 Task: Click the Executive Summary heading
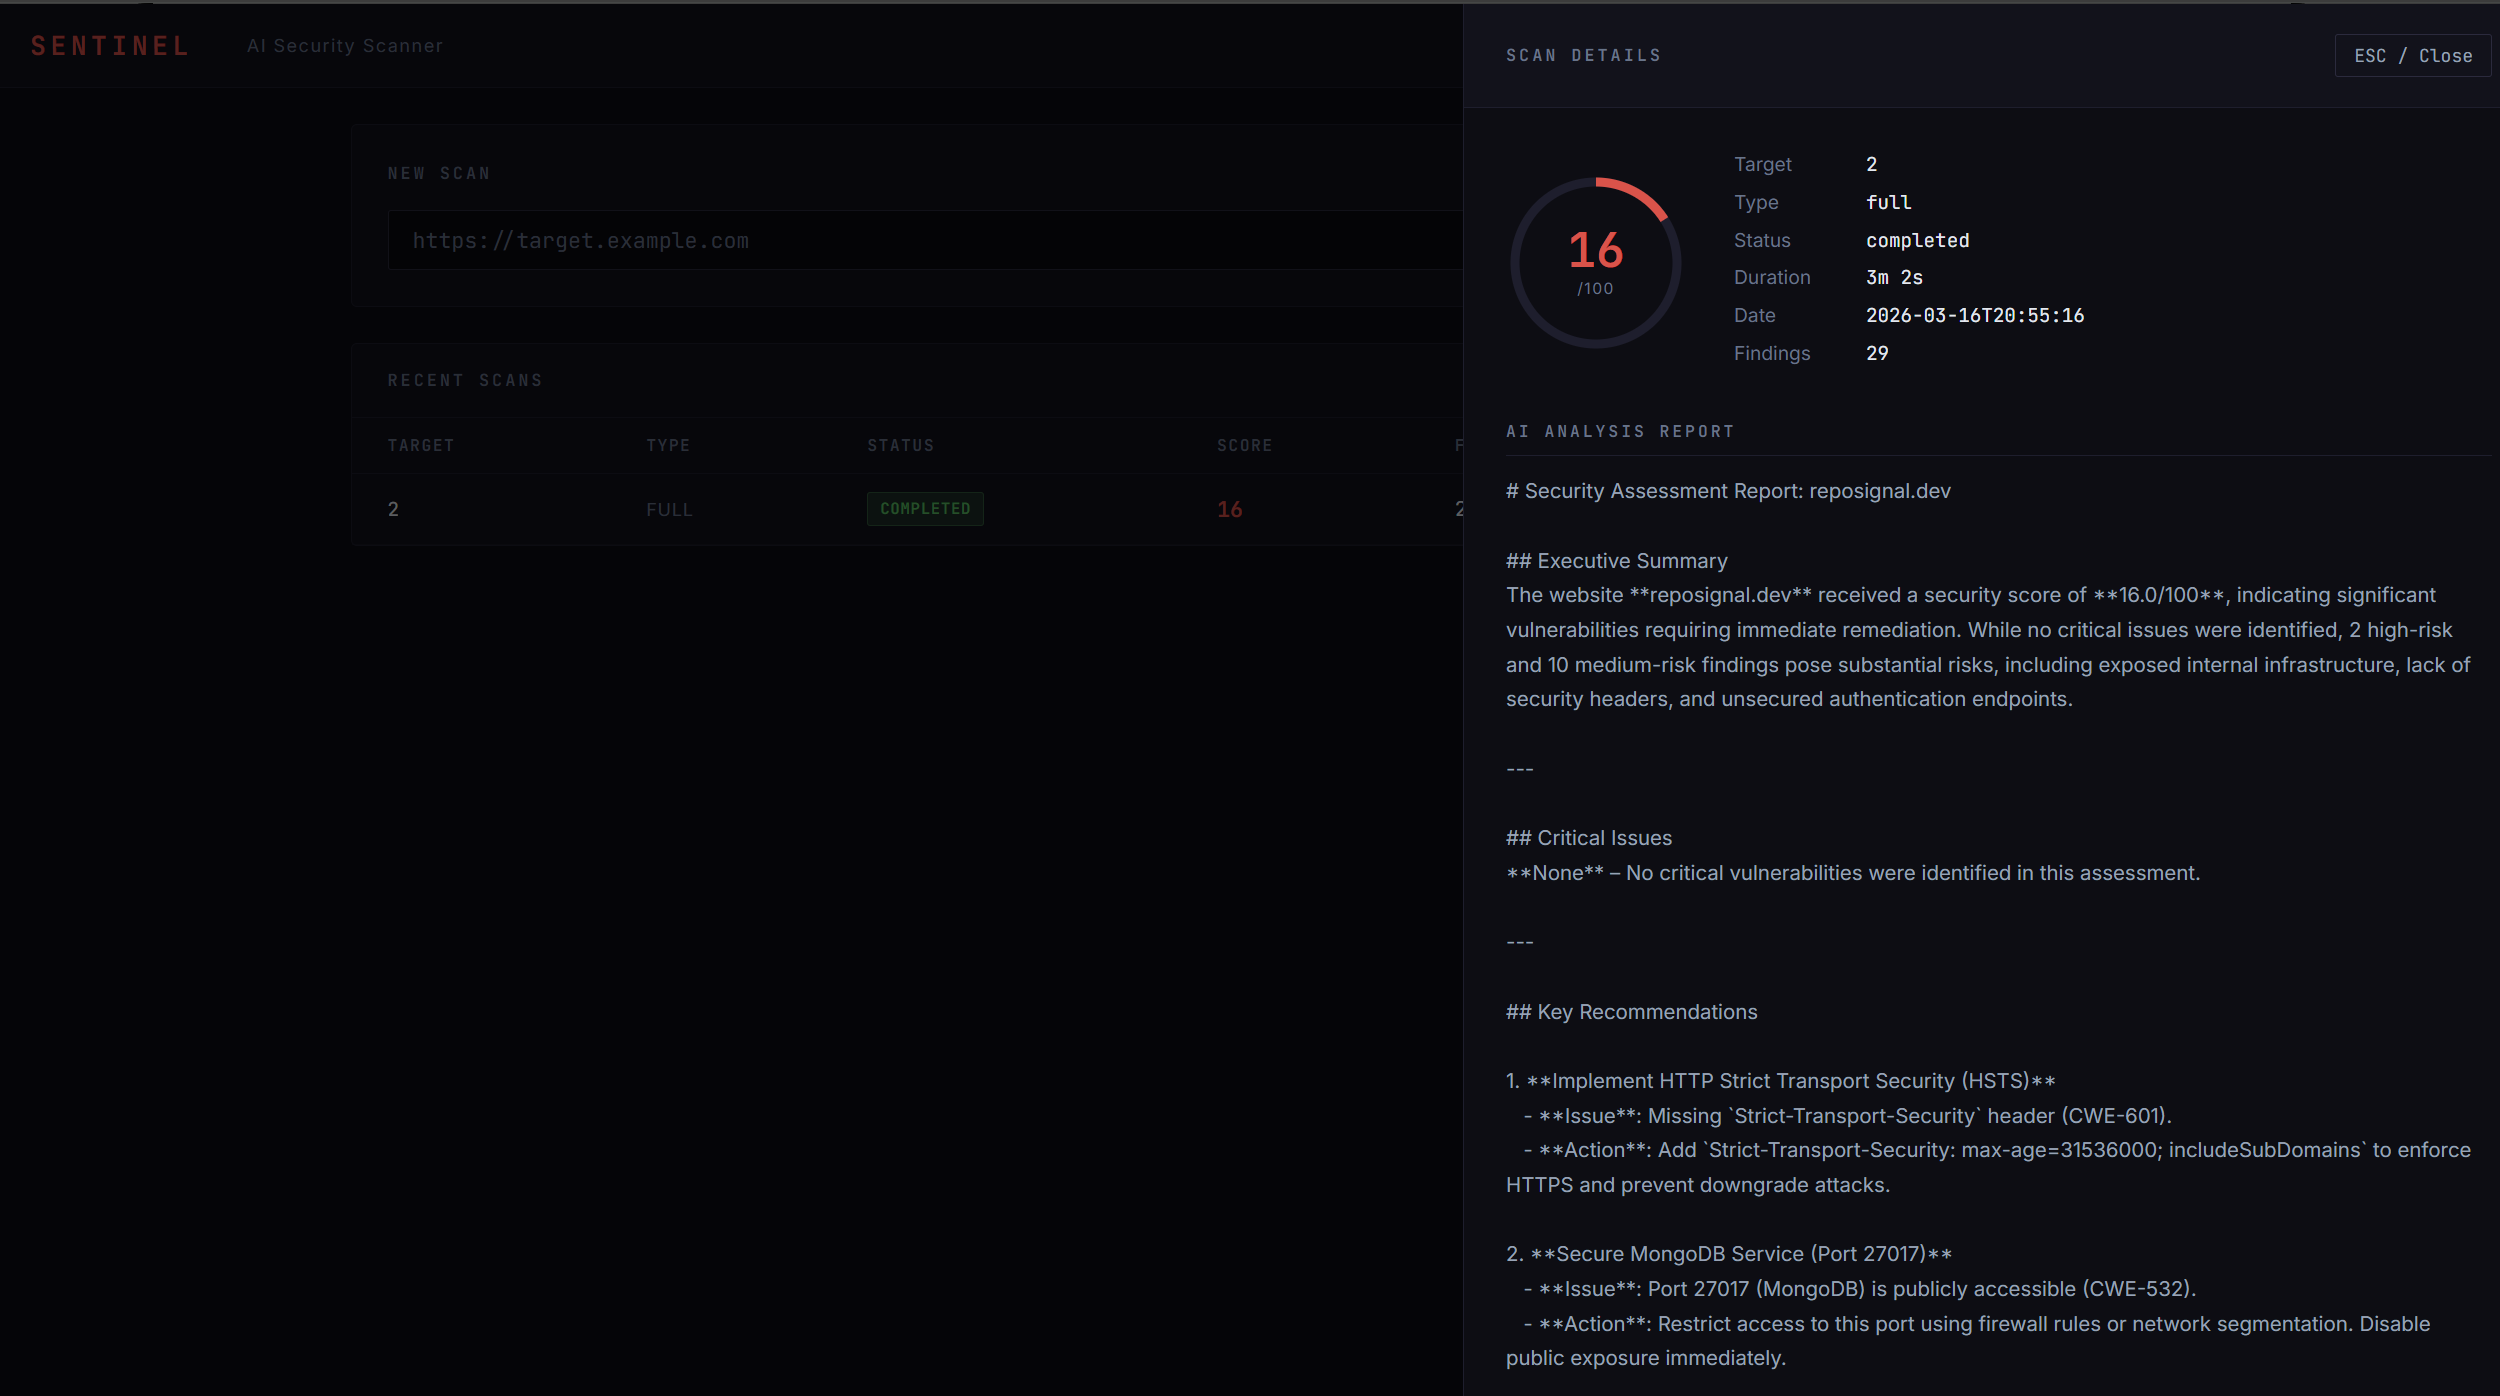[x=1617, y=562]
